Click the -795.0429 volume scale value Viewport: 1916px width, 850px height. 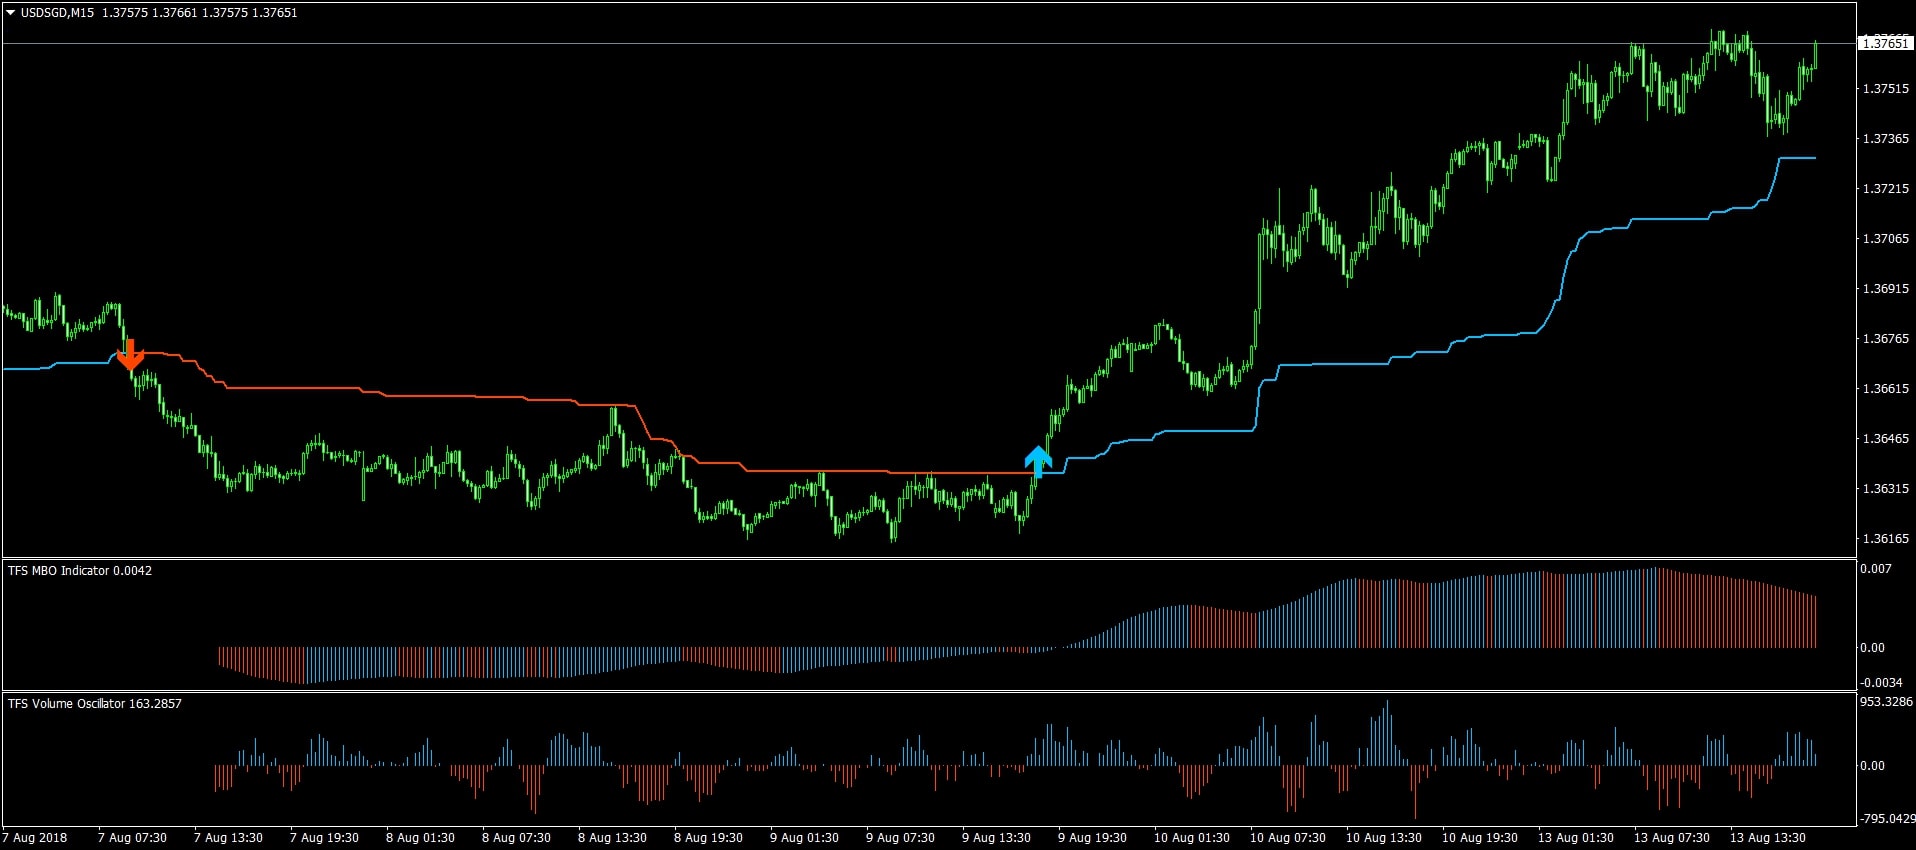(x=1886, y=819)
